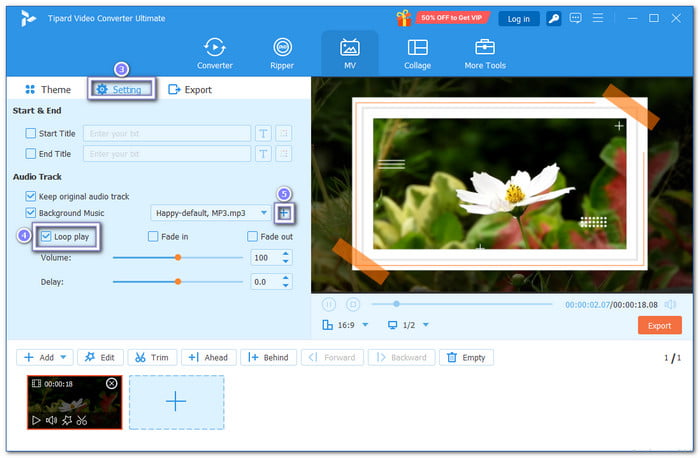700x458 pixels.
Task: Click the Edit toolbar button
Action: [100, 357]
